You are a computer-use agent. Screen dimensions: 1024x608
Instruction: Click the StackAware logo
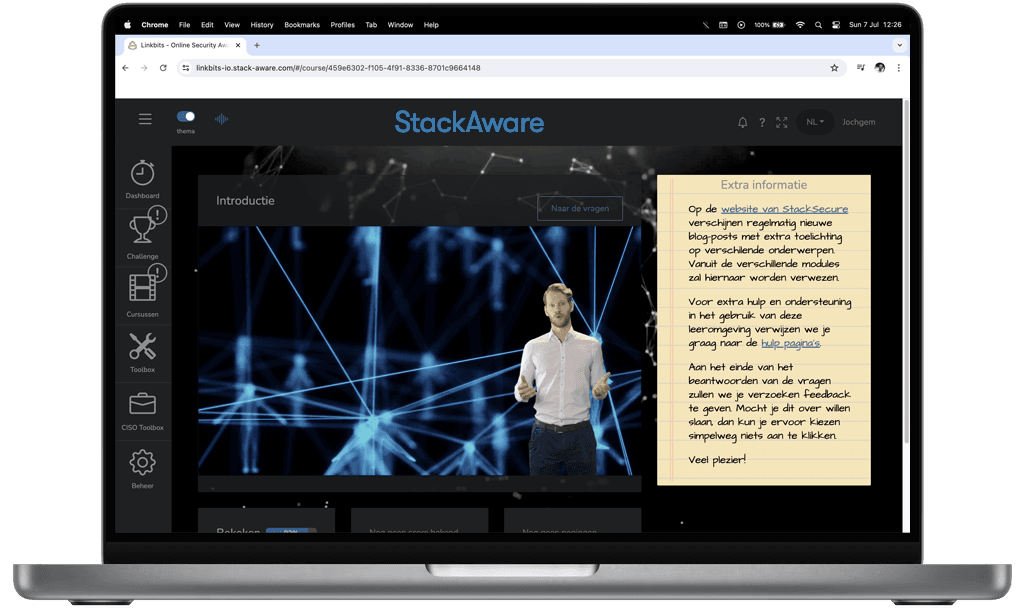click(x=469, y=122)
